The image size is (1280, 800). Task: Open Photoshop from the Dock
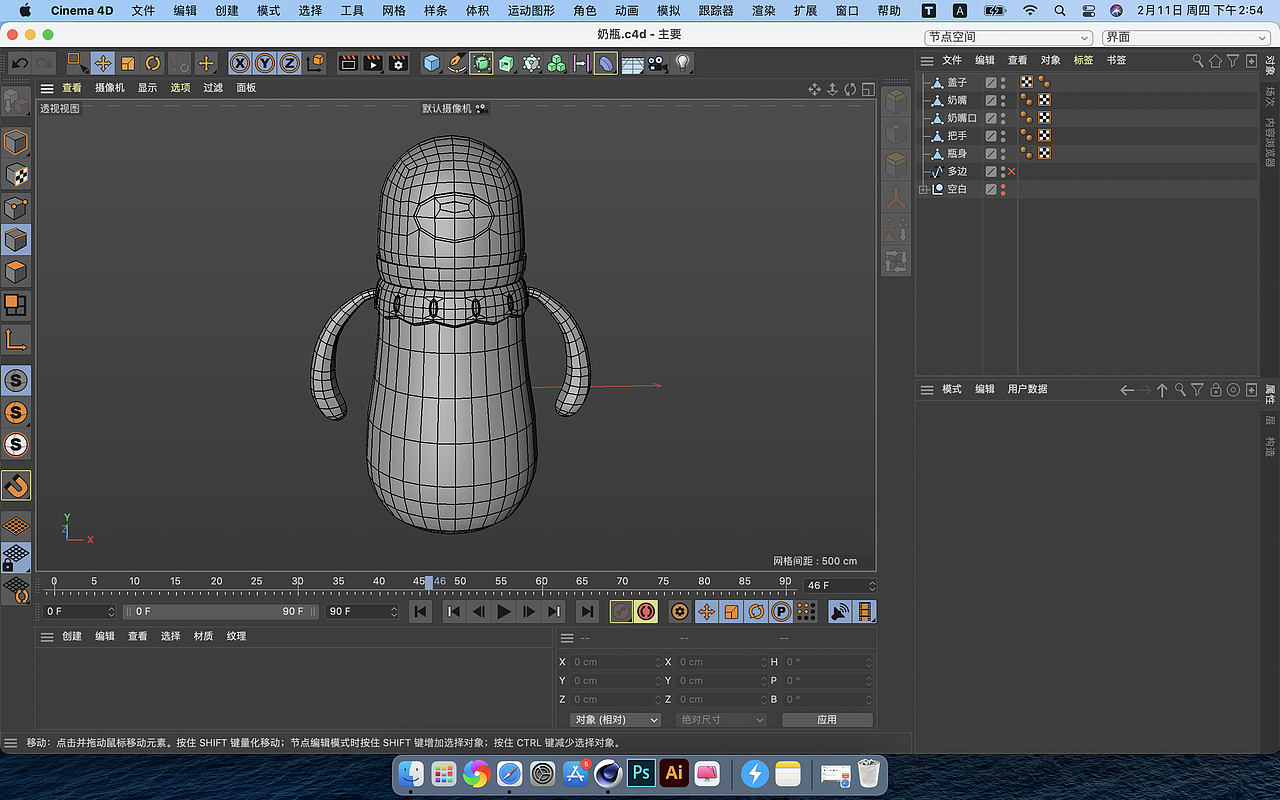pos(641,773)
